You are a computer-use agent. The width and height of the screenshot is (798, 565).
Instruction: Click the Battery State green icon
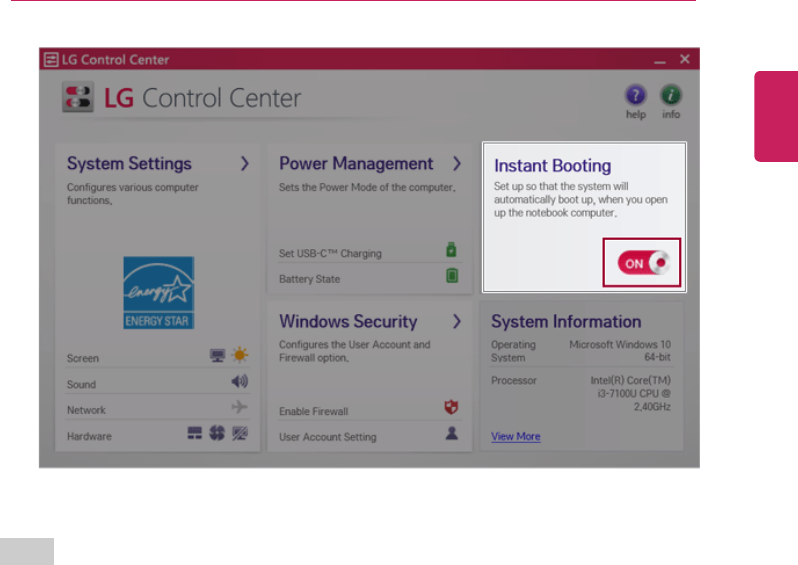(452, 276)
